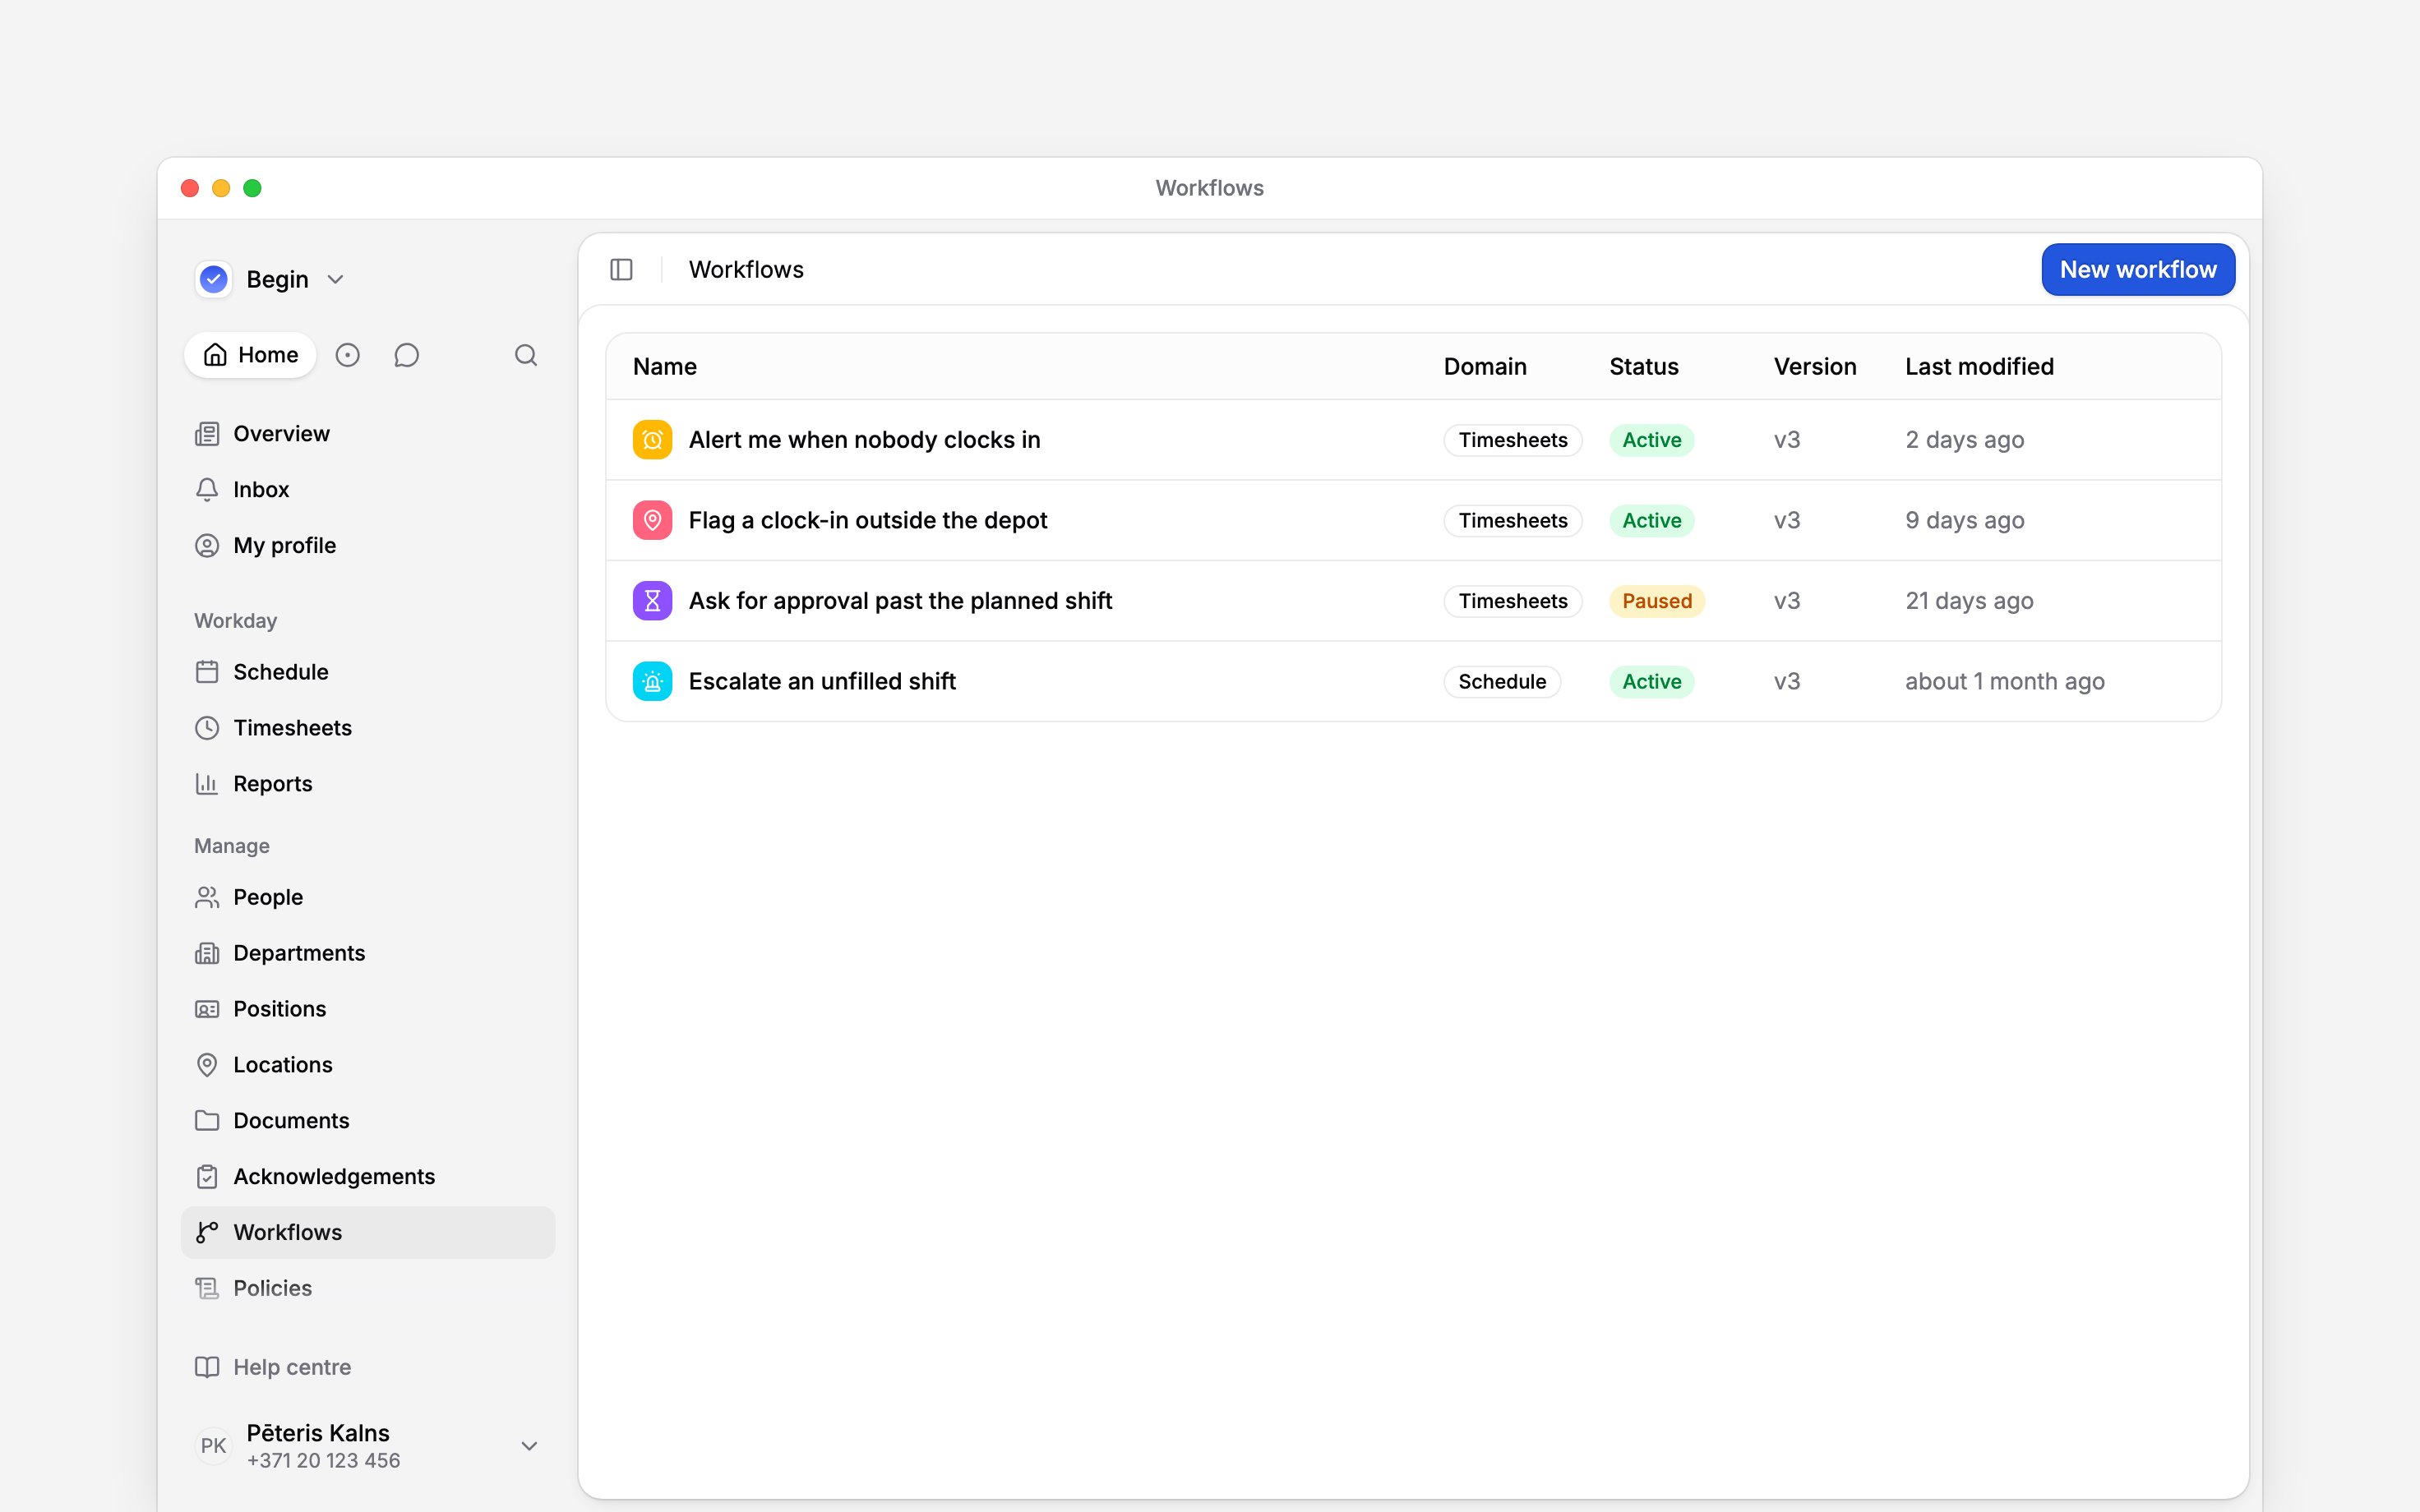The image size is (2420, 1512).
Task: Click the Name column header
Action: [665, 367]
